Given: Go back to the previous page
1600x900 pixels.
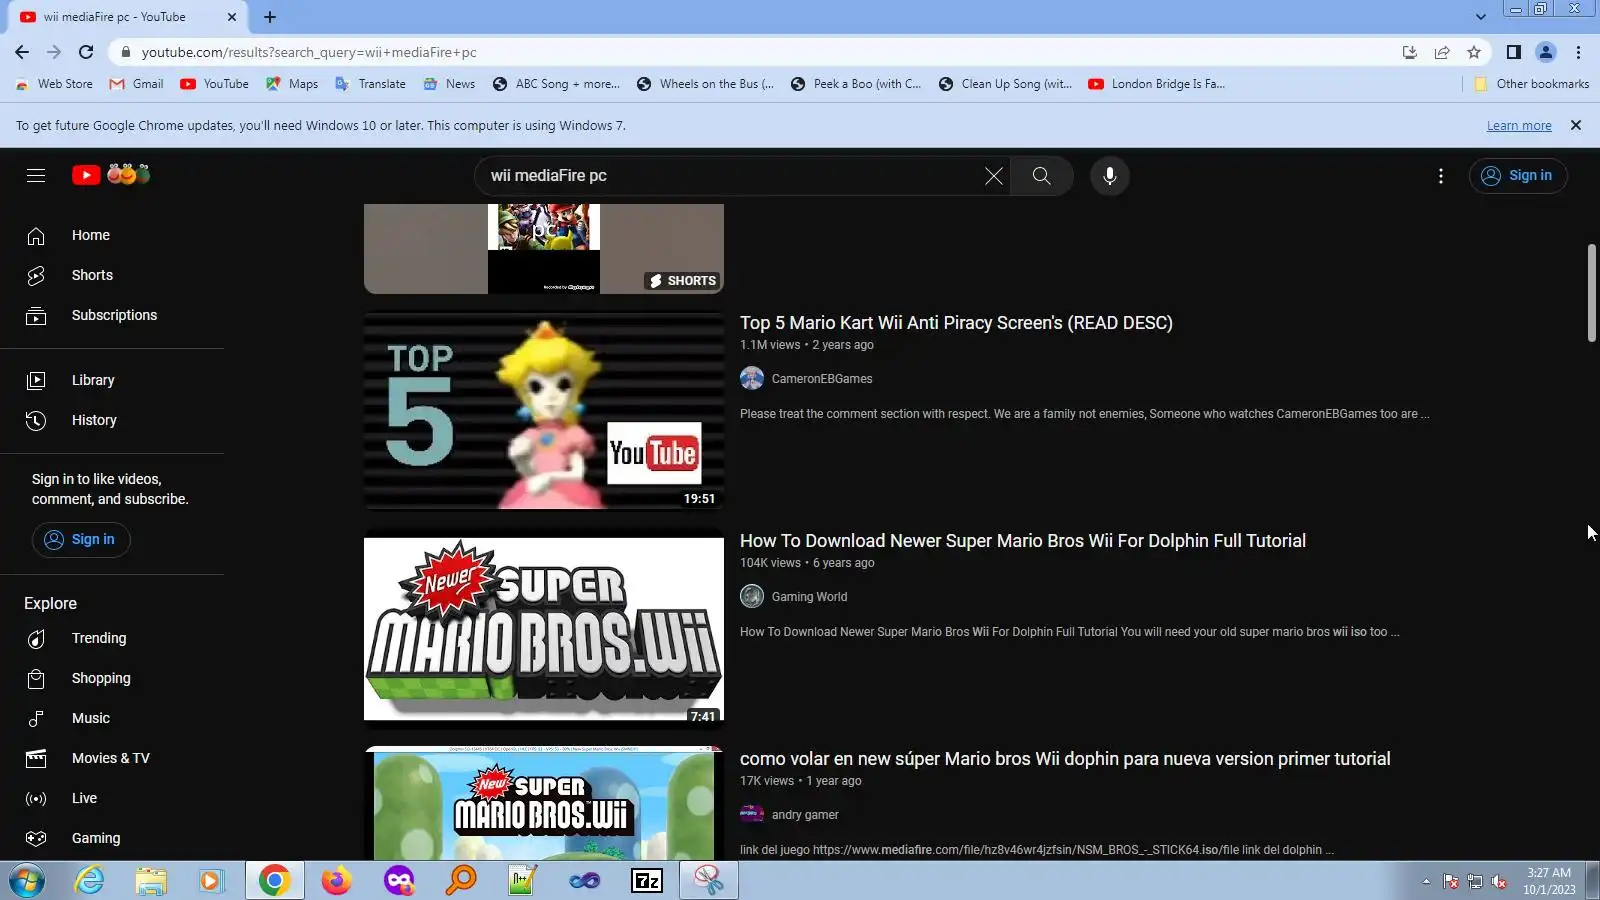Looking at the screenshot, I should (22, 52).
